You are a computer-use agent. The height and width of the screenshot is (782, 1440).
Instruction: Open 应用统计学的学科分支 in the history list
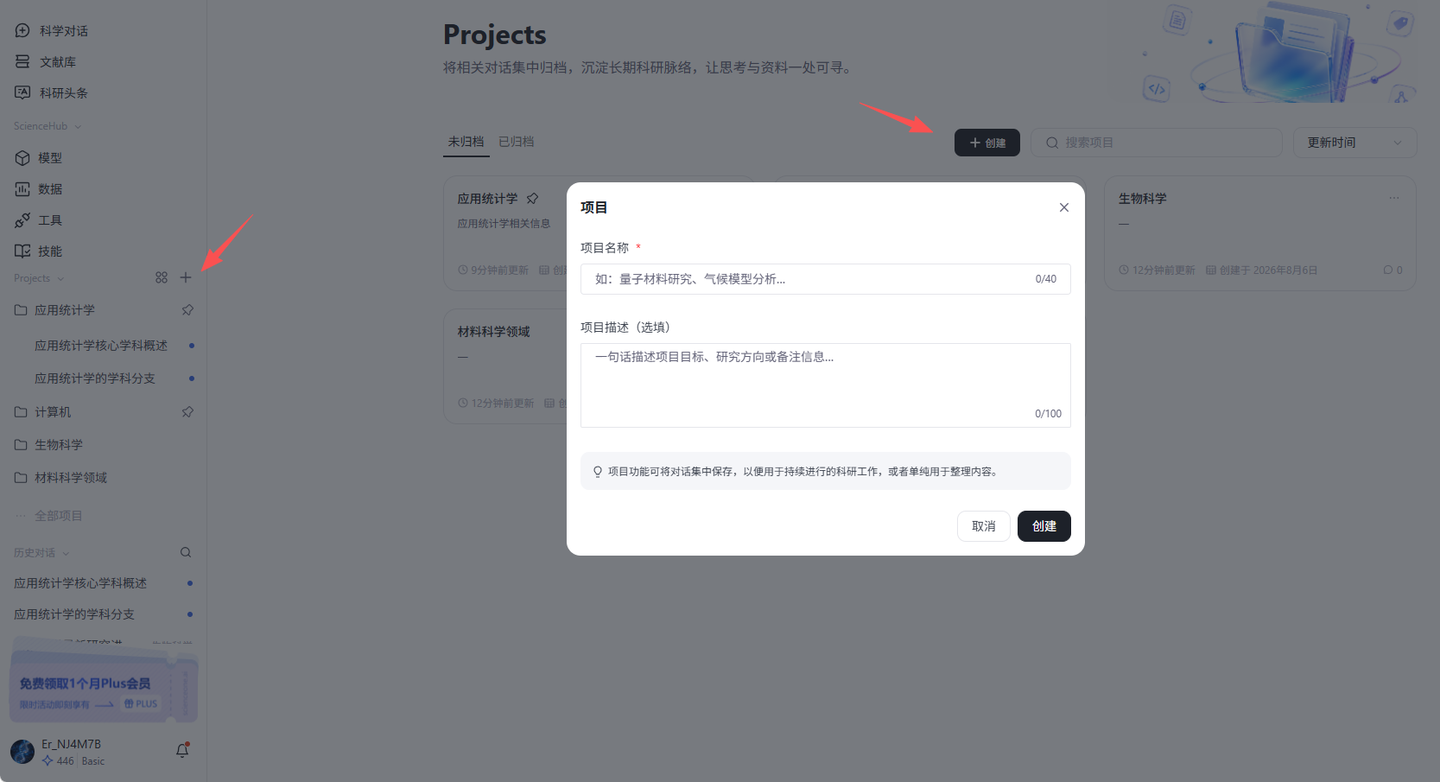(x=74, y=614)
